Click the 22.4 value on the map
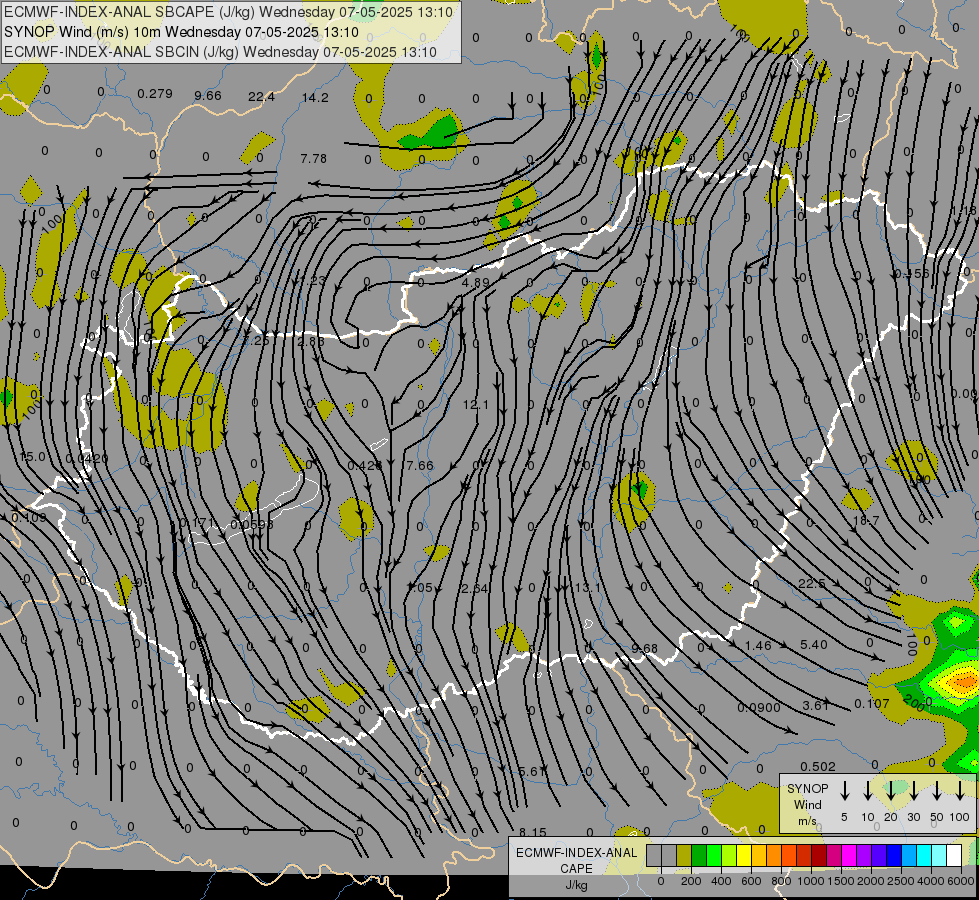 pyautogui.click(x=261, y=96)
